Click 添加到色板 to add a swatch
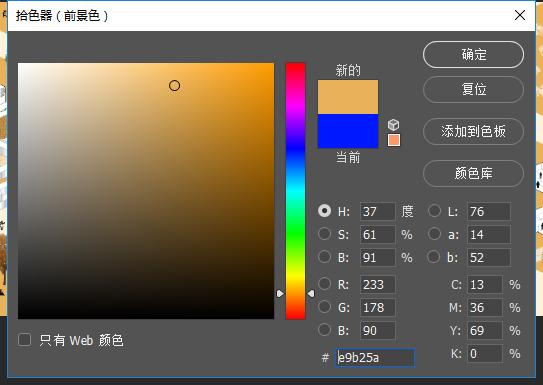 (x=473, y=132)
